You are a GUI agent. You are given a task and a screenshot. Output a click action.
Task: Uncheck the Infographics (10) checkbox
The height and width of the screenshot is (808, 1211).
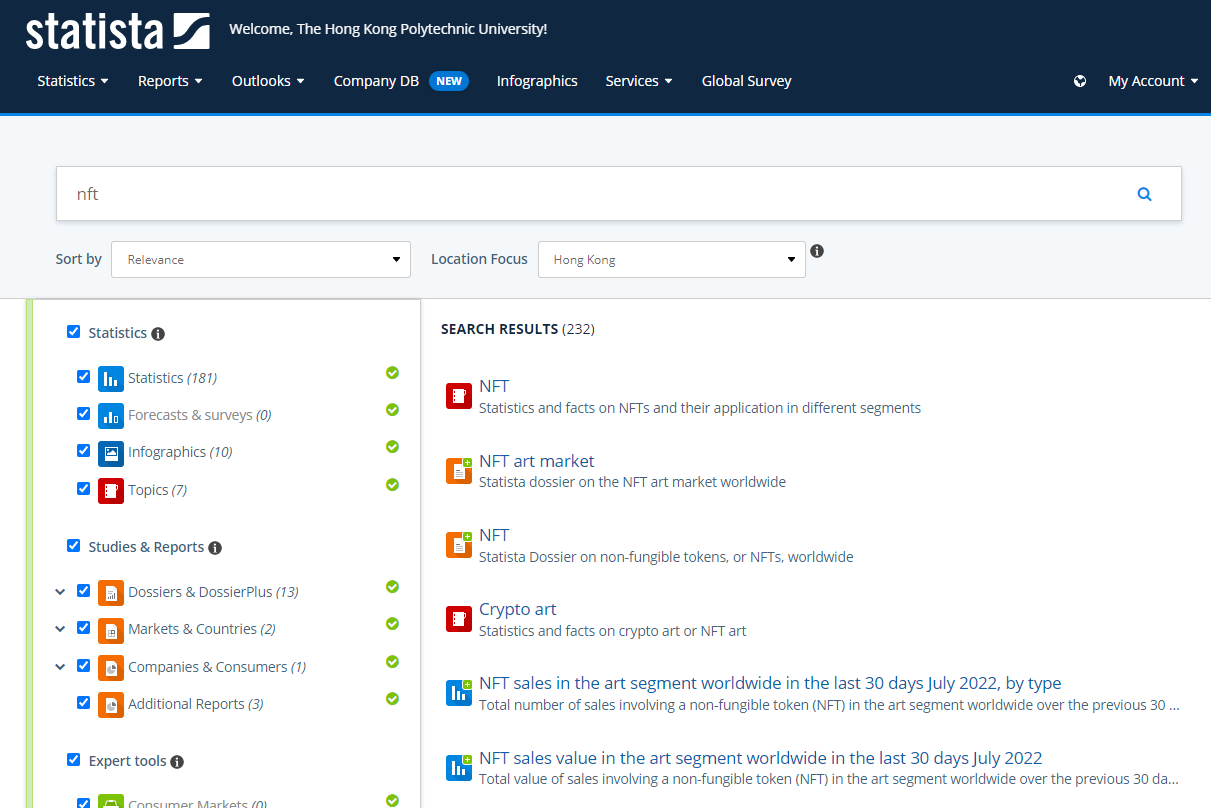(x=83, y=451)
